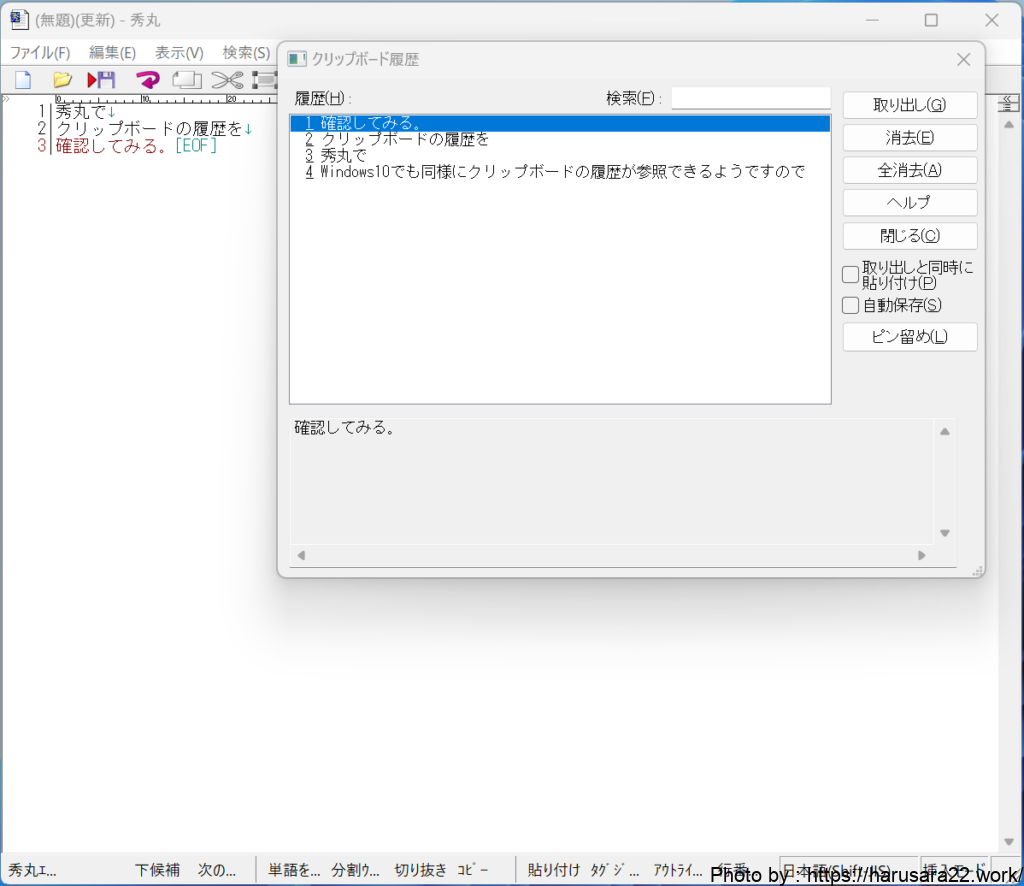Open the ファイル(F) menu
The height and width of the screenshot is (886, 1024).
click(40, 52)
